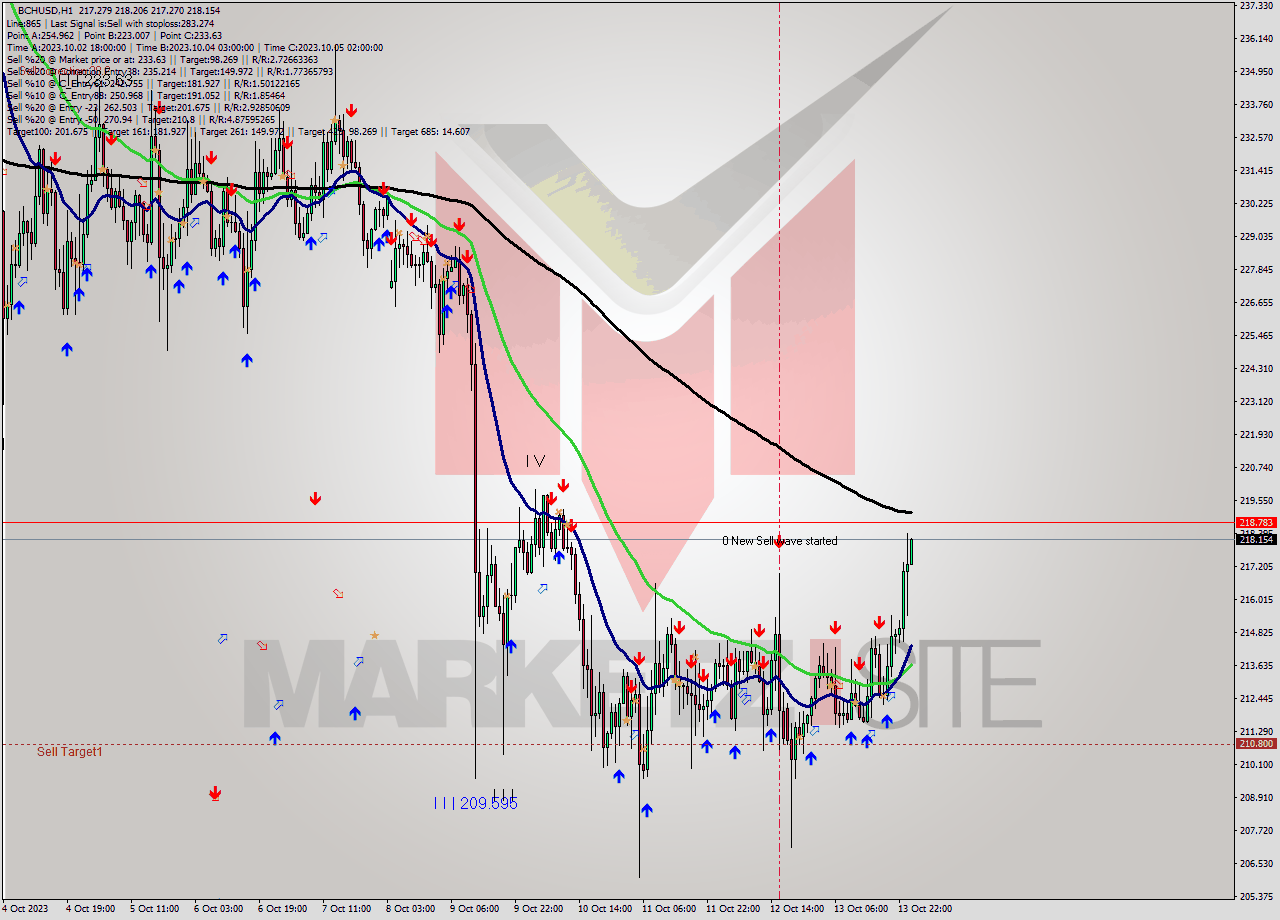Click current price tag 218.154
Screen dimensions: 1280x920
(x=1256, y=539)
